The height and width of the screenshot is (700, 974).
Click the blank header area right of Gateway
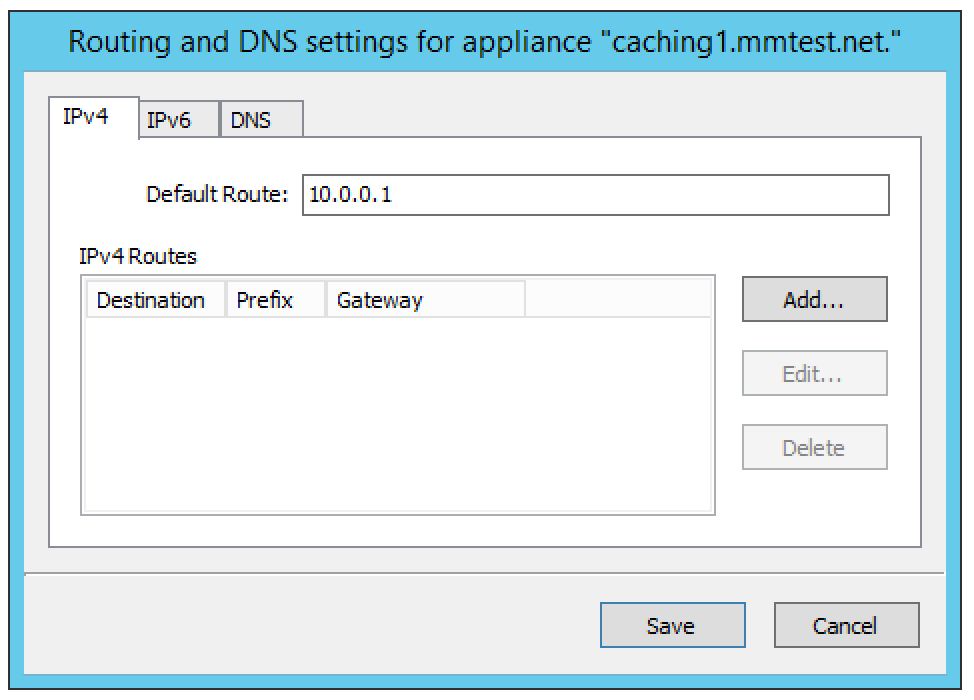tap(618, 300)
